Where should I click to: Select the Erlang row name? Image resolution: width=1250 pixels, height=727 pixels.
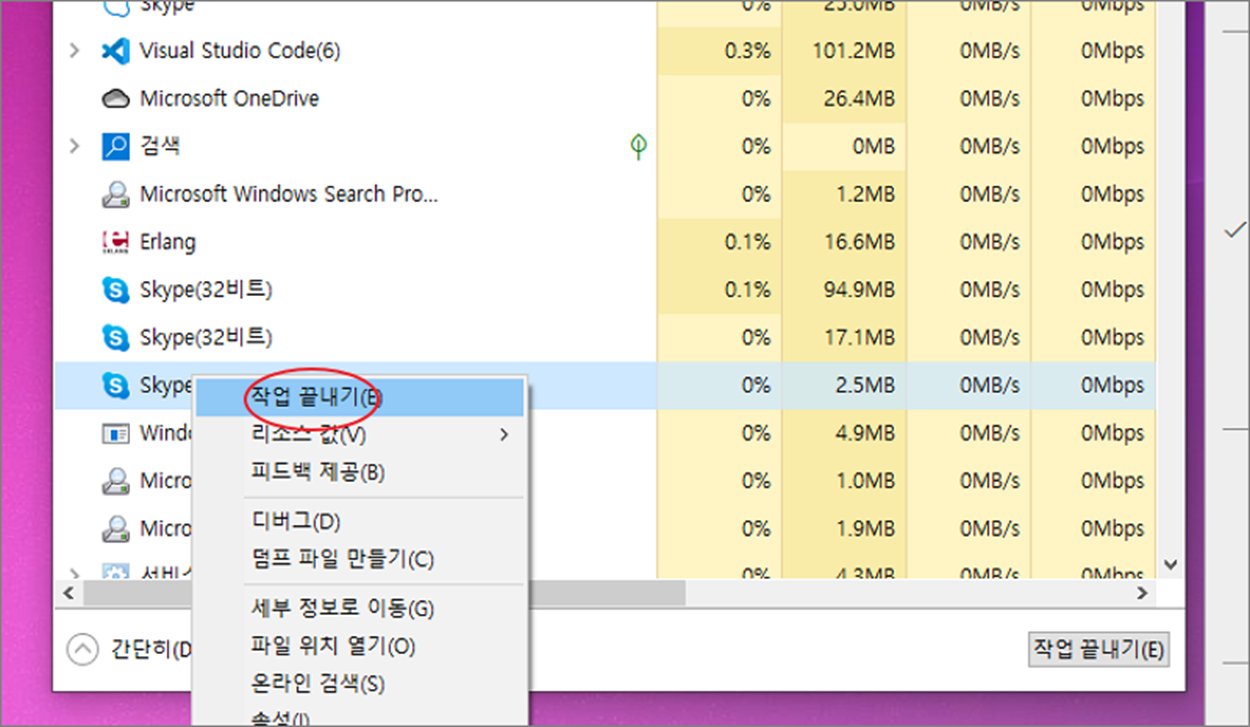pos(168,242)
